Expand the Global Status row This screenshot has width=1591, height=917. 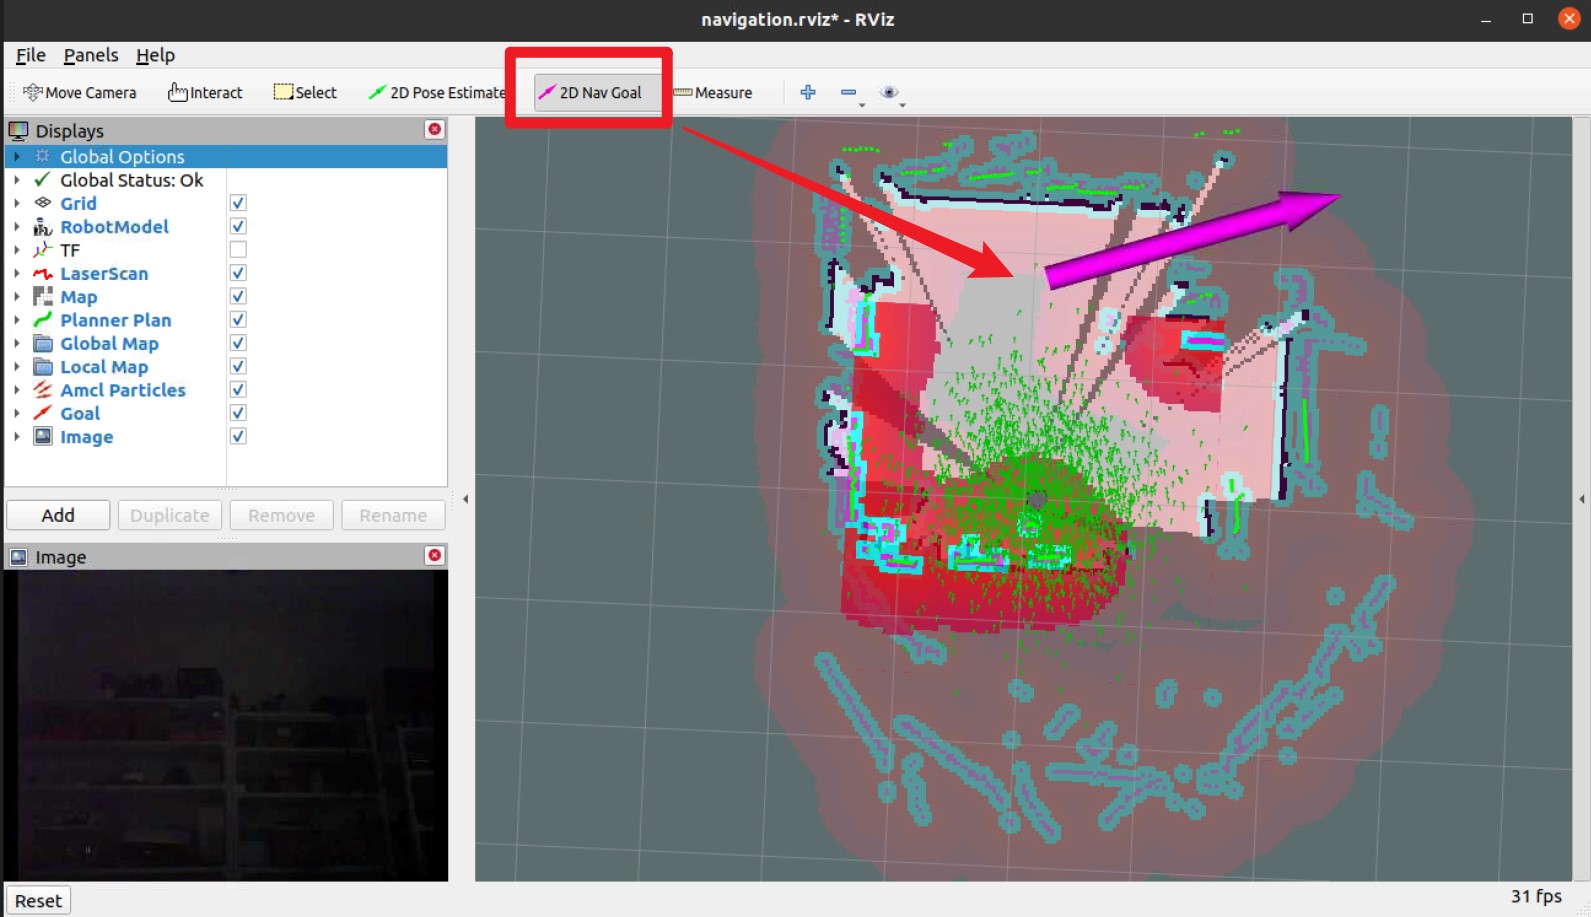coord(16,180)
